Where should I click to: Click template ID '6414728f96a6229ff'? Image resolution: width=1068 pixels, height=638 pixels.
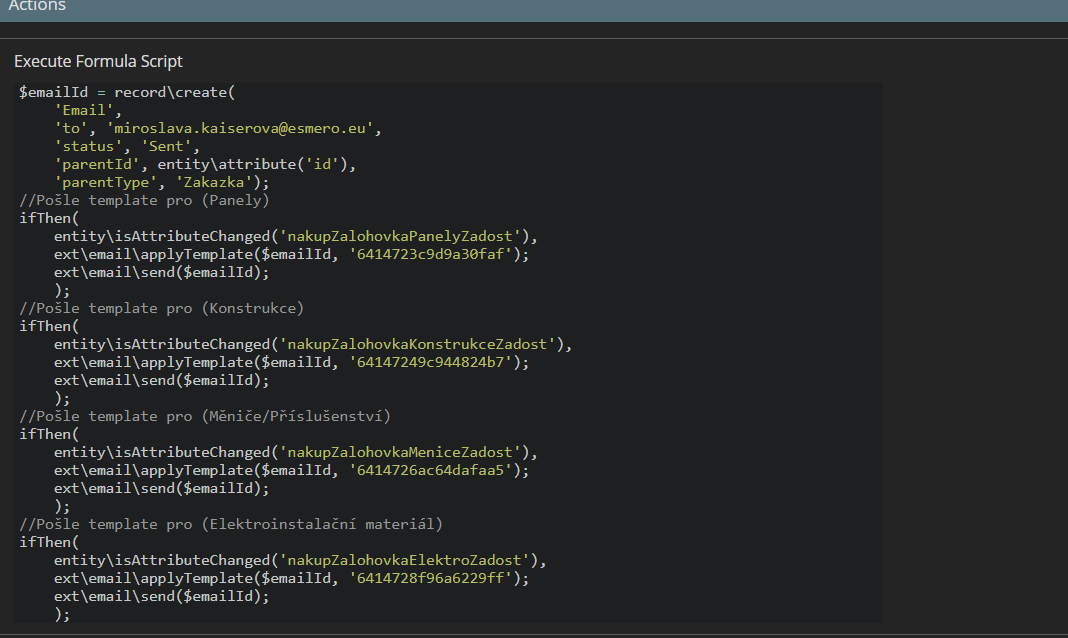coord(433,578)
